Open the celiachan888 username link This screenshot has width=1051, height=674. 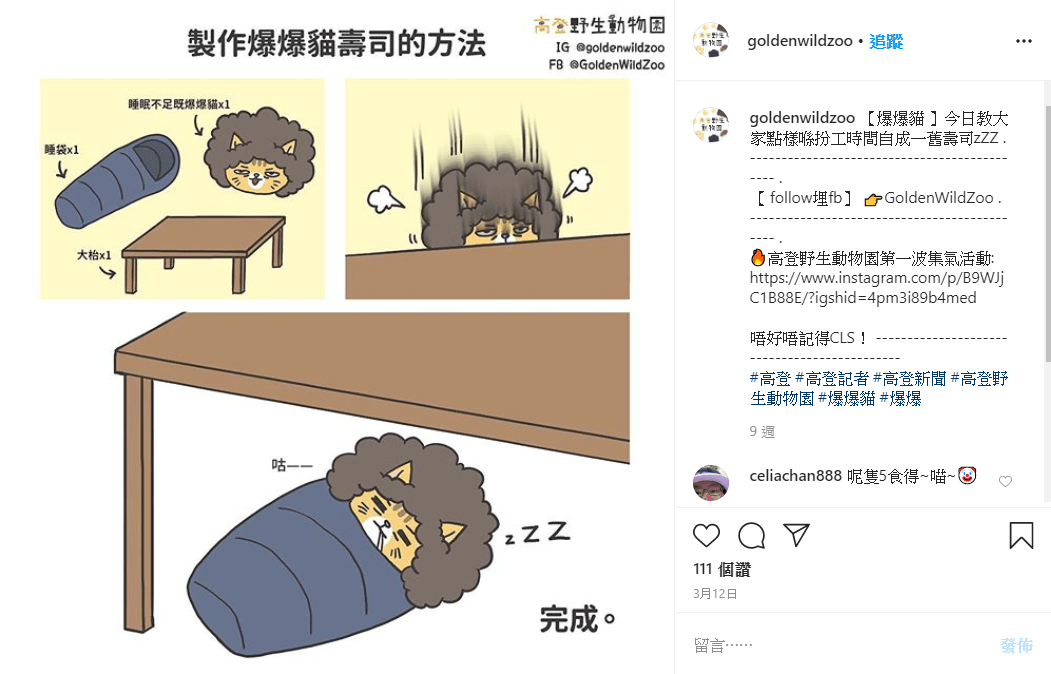tap(795, 476)
